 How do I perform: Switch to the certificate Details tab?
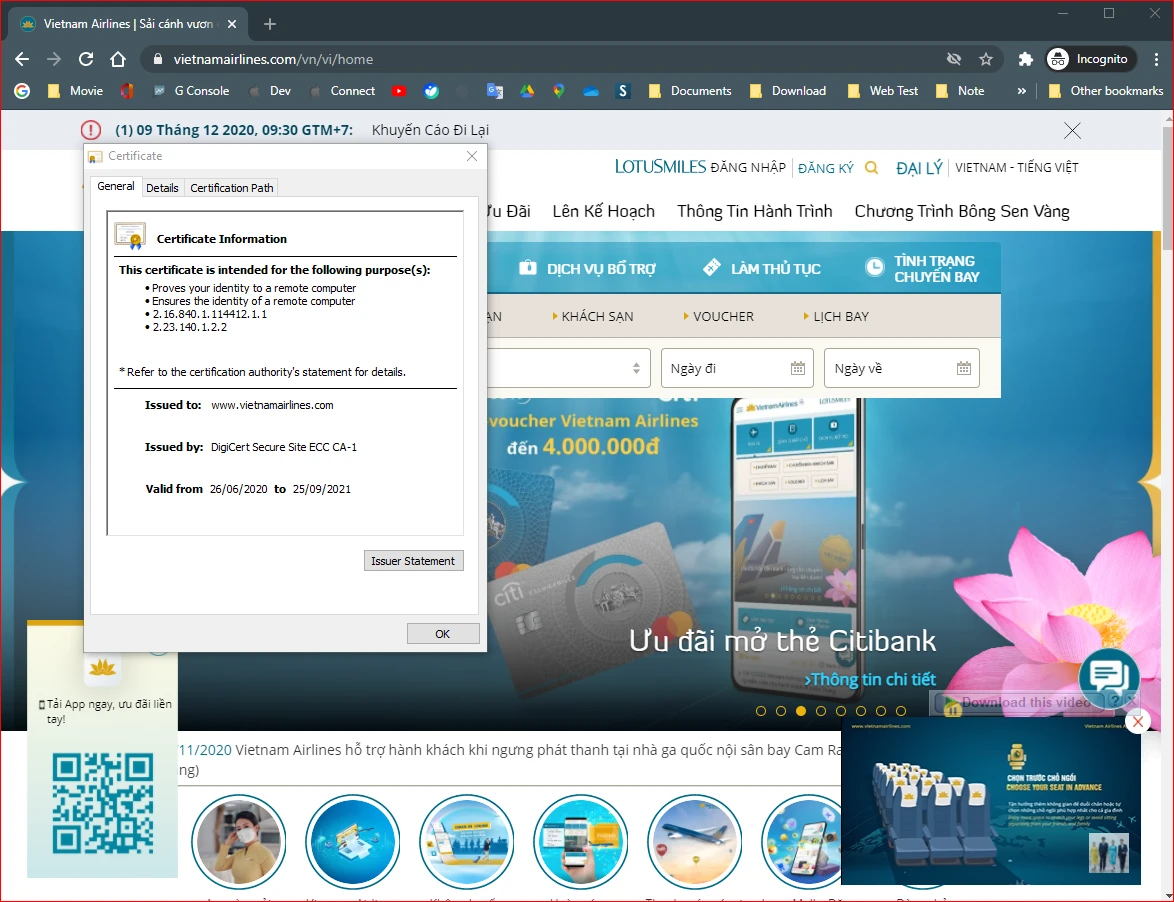coord(162,188)
